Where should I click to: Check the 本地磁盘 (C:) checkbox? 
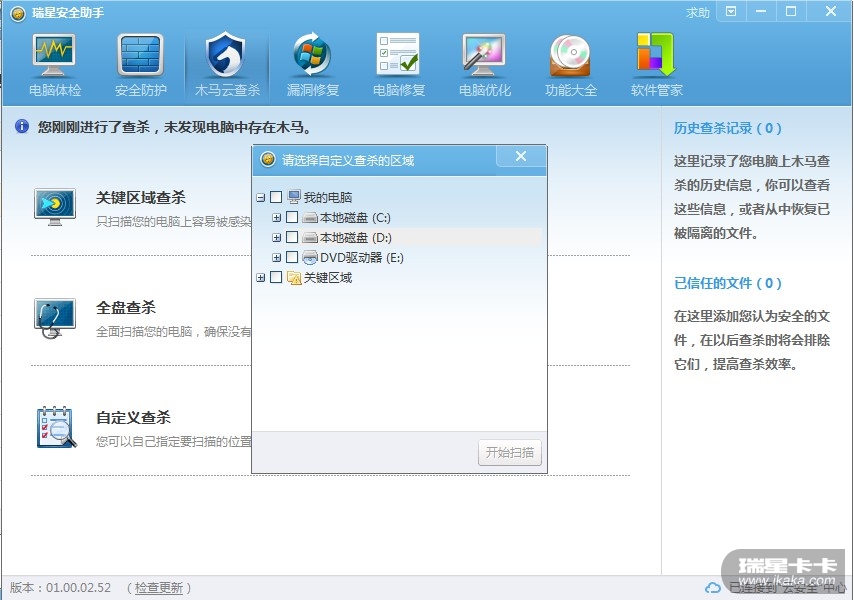coord(292,217)
